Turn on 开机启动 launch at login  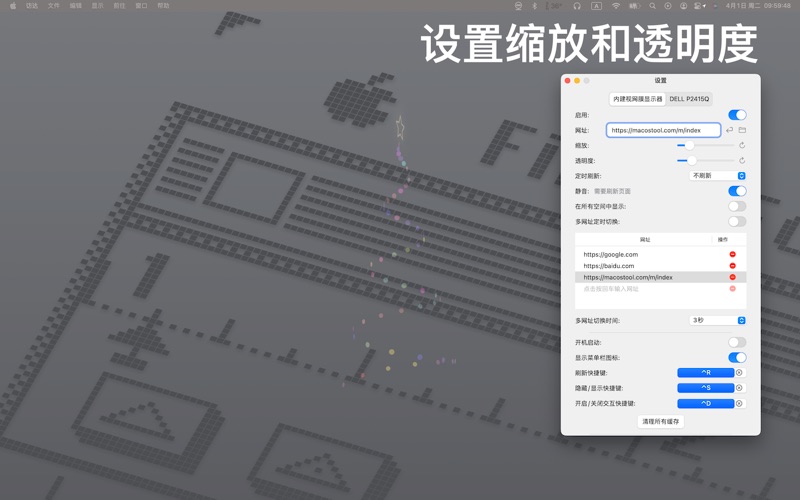click(x=737, y=342)
